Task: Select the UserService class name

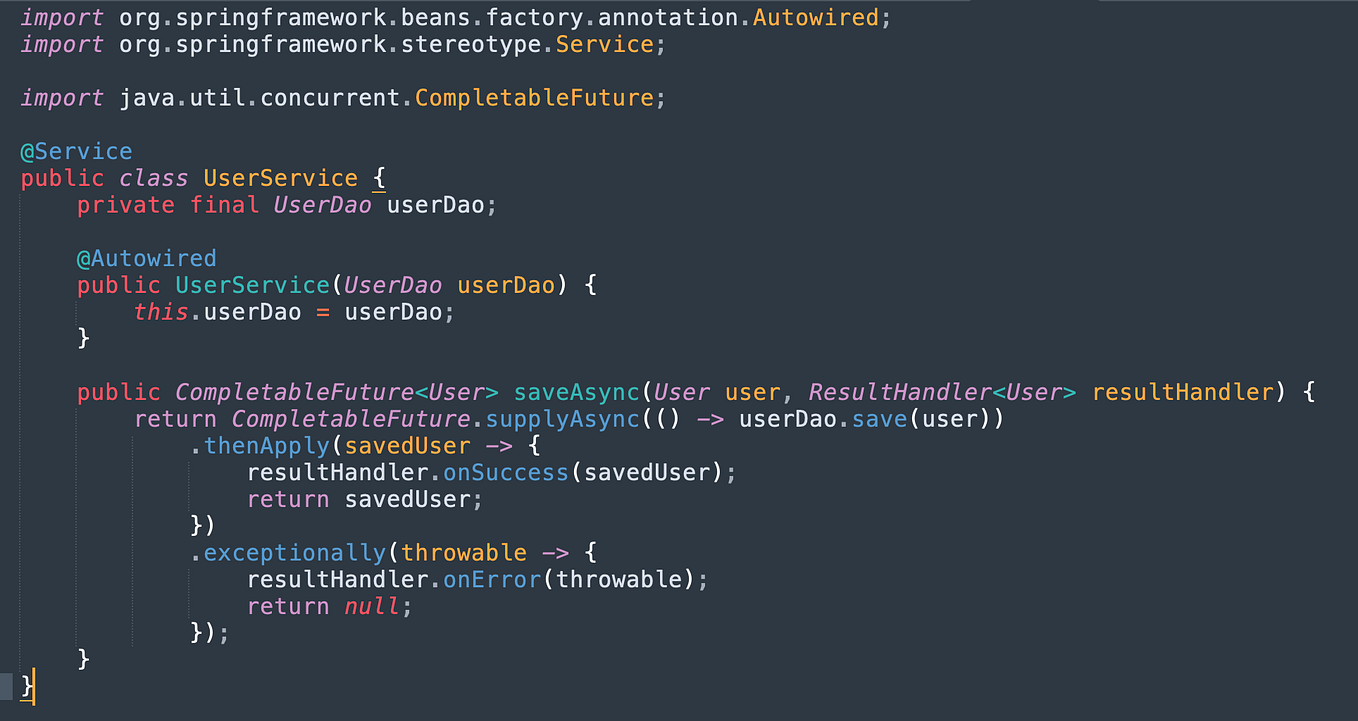Action: click(280, 177)
